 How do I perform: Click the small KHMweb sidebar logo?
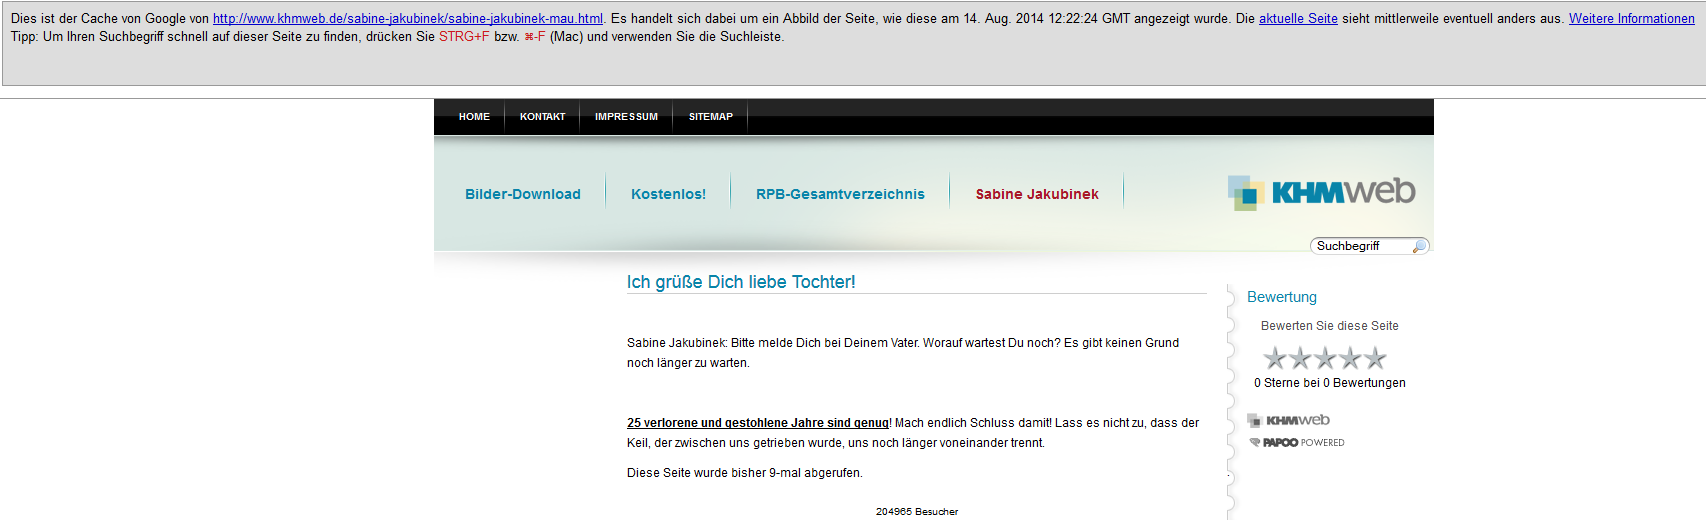click(1288, 420)
